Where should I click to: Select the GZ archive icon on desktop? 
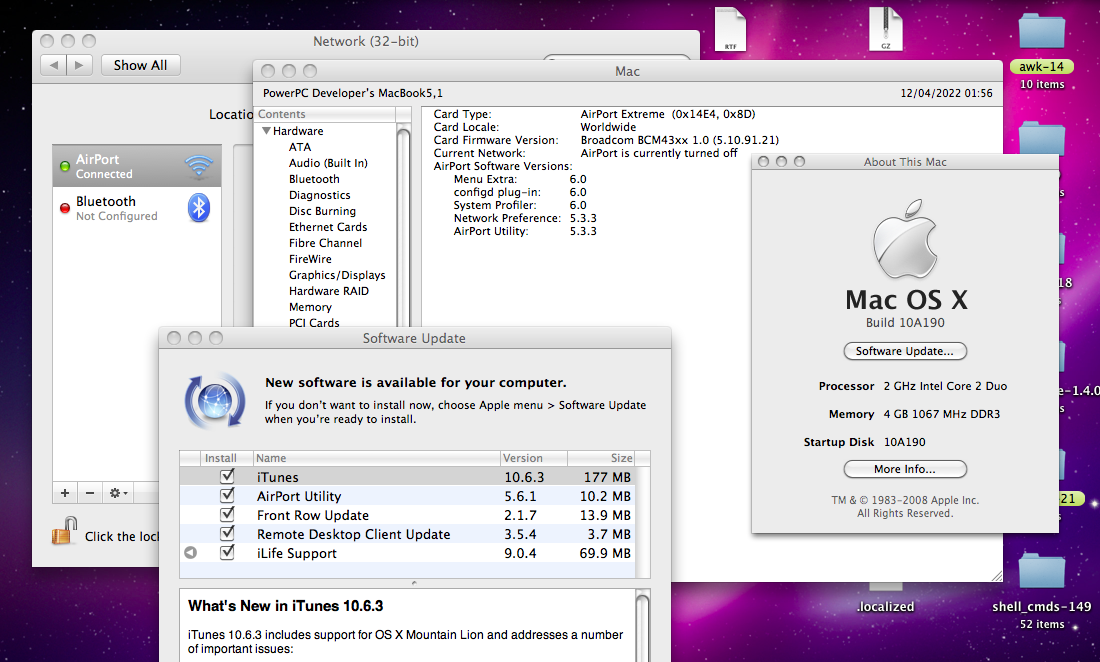tap(885, 29)
